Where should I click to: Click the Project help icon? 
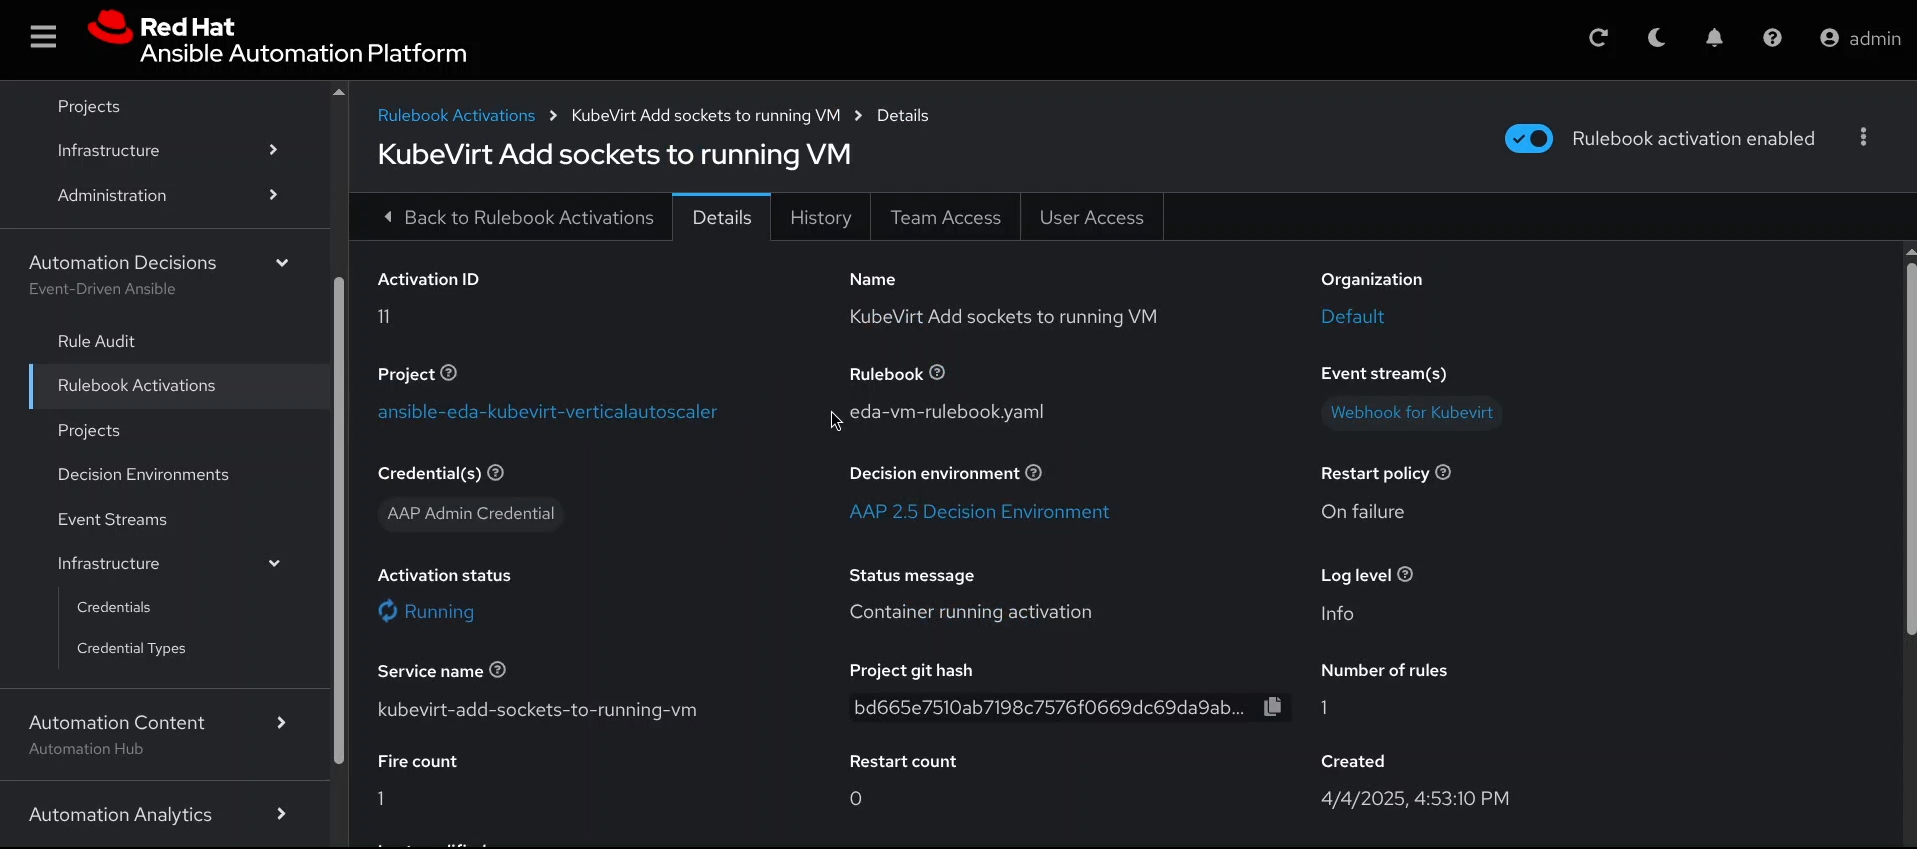(449, 373)
